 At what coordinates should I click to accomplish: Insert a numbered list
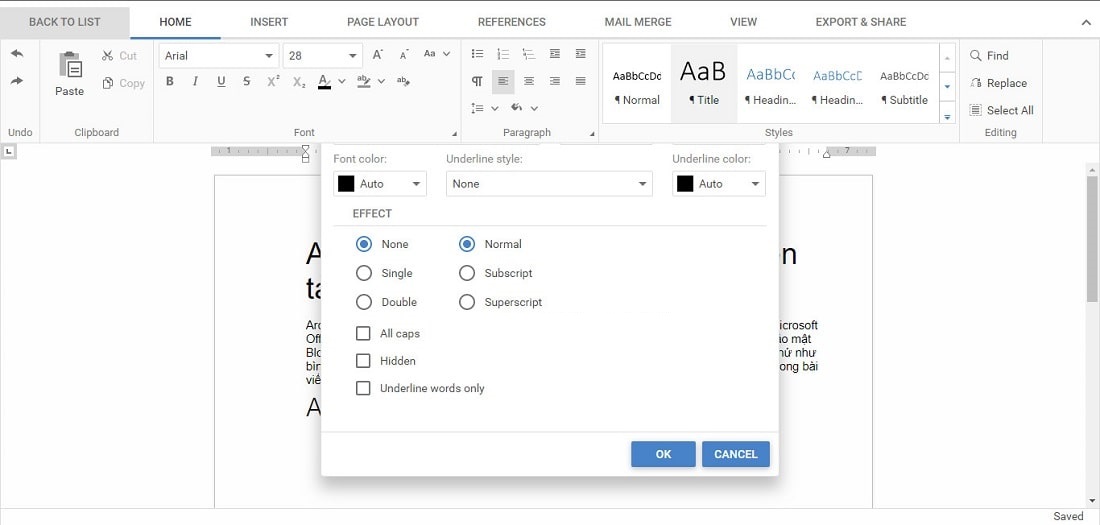pyautogui.click(x=503, y=54)
